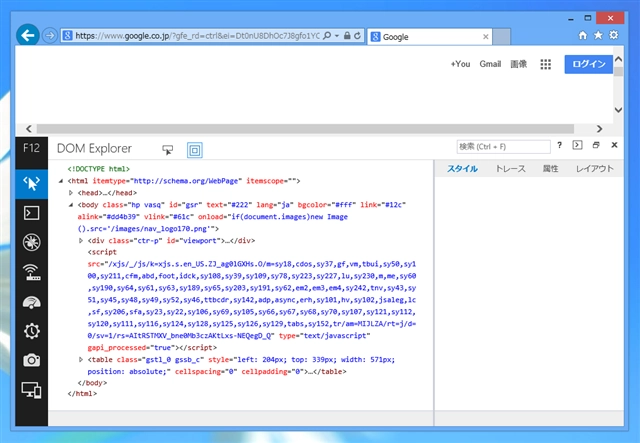Viewport: 640px width, 443px height.
Task: Click the console panel toggle icon
Action: point(577,145)
